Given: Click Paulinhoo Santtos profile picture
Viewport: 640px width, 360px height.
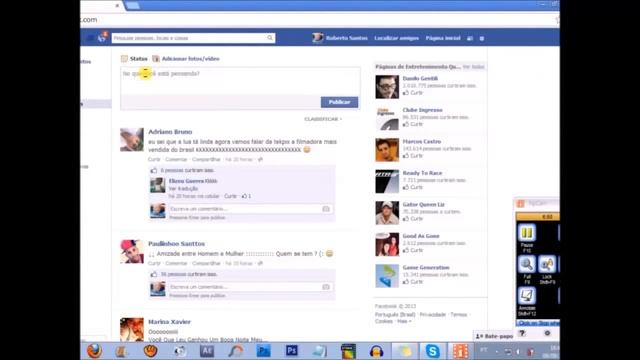Looking at the screenshot, I should 132,251.
